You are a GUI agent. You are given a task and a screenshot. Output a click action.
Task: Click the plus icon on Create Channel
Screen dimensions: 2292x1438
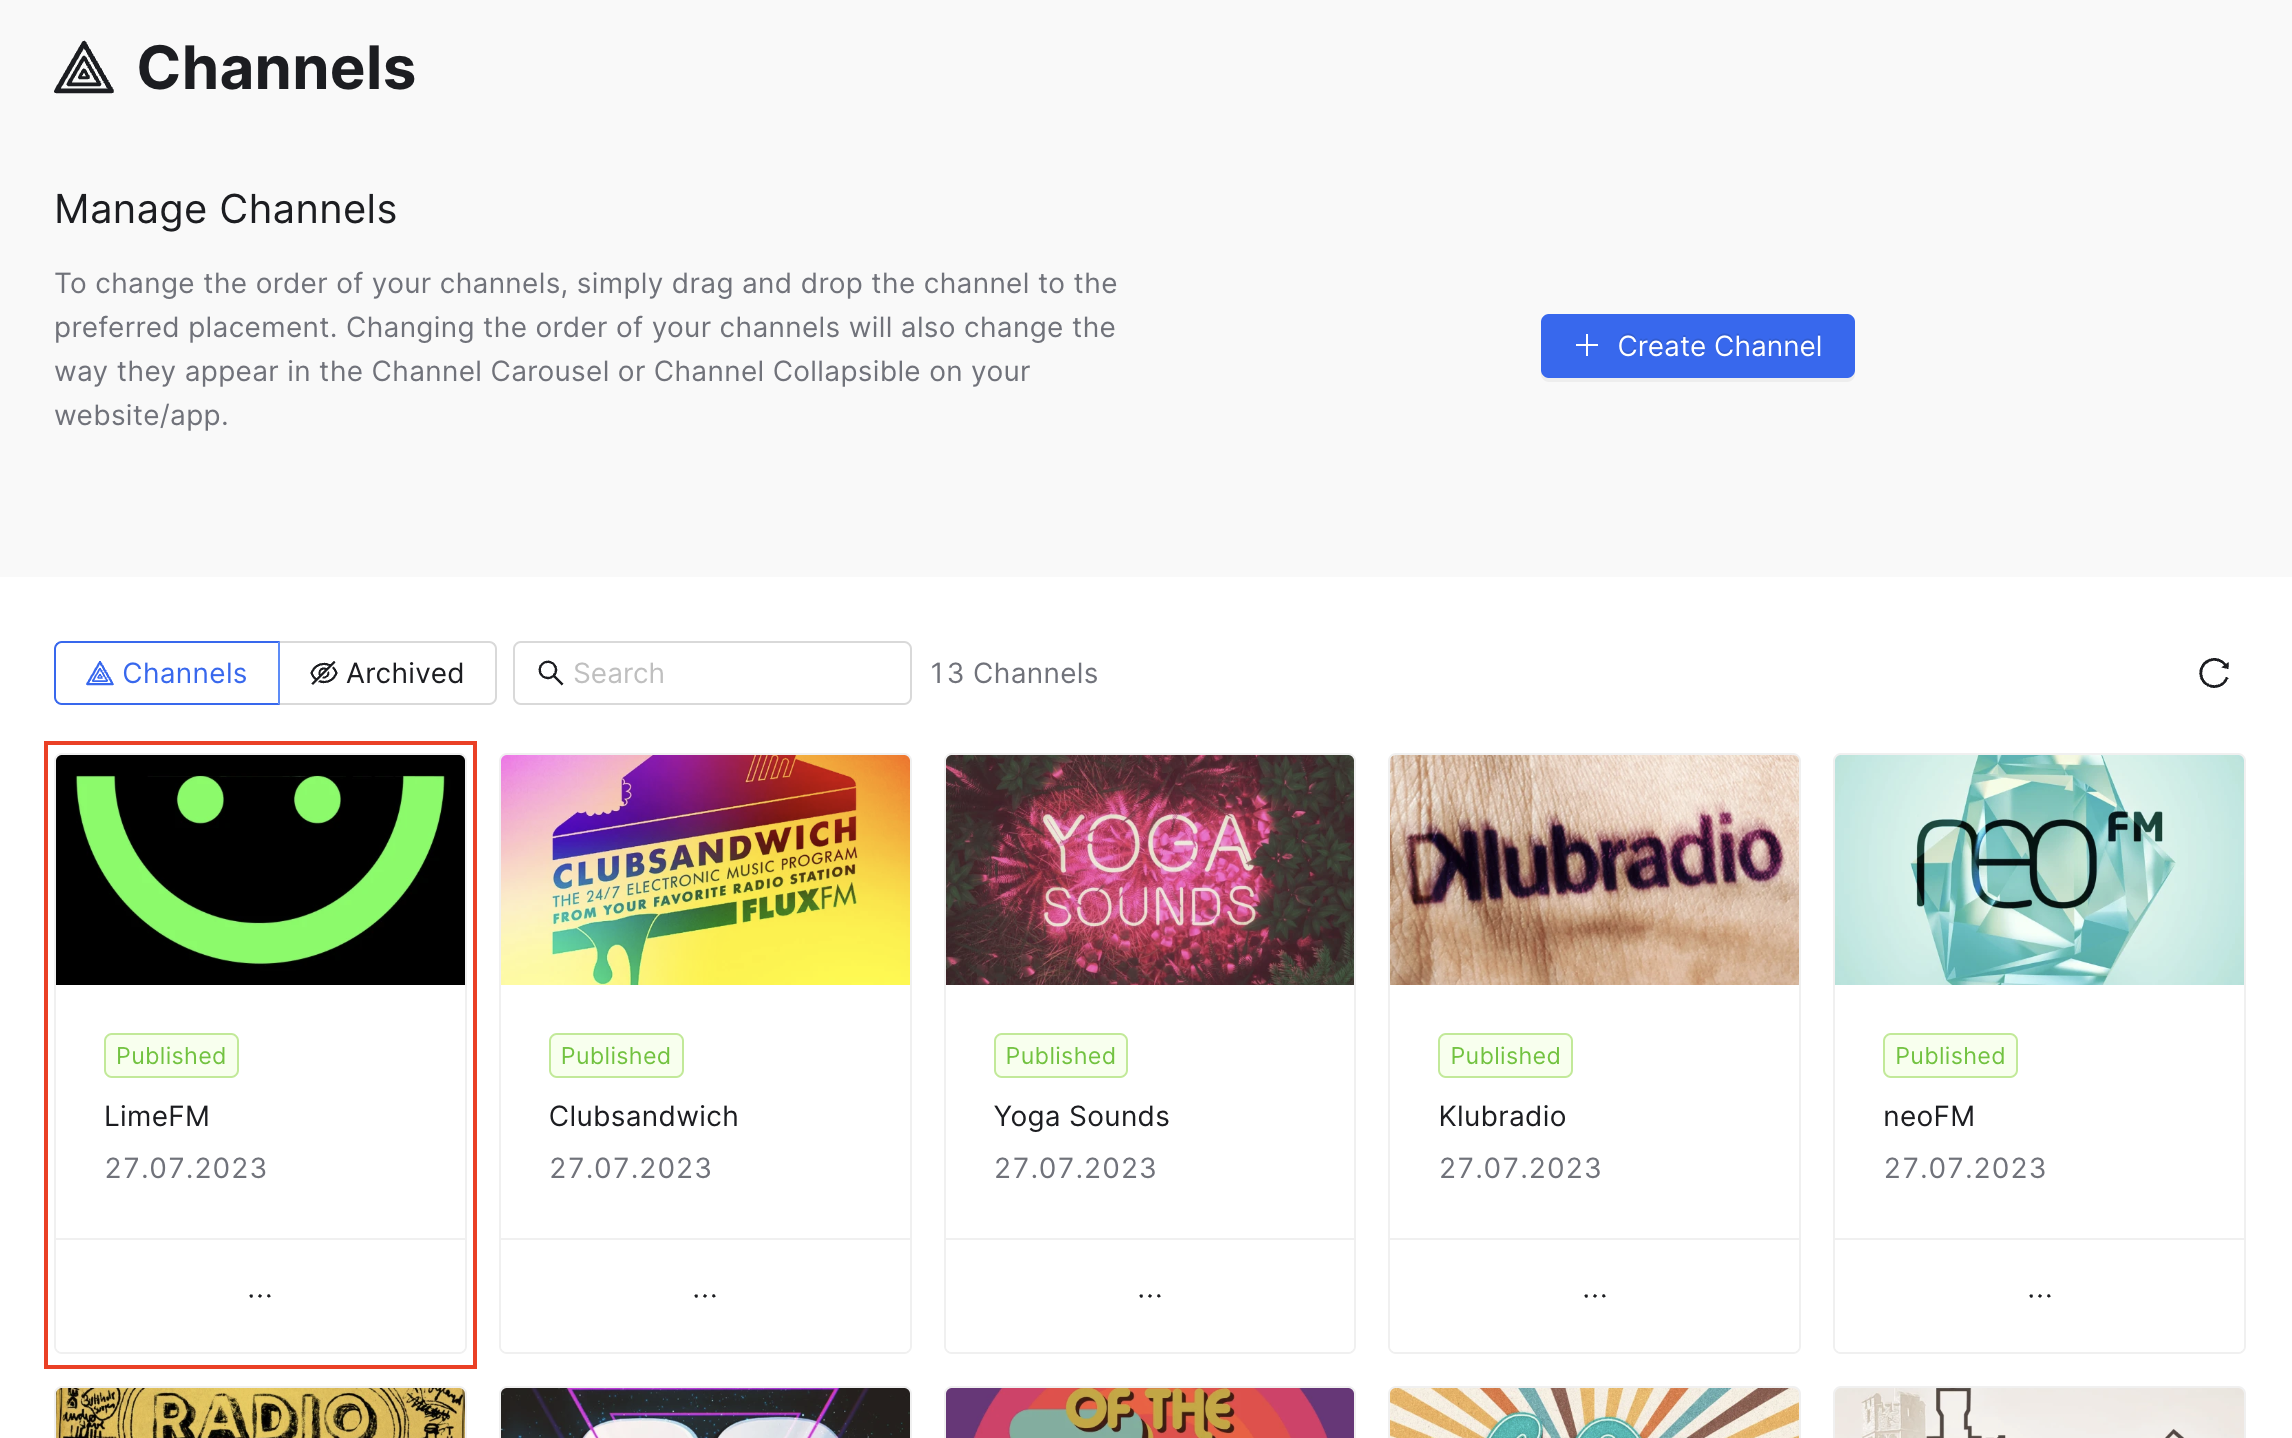click(x=1587, y=346)
